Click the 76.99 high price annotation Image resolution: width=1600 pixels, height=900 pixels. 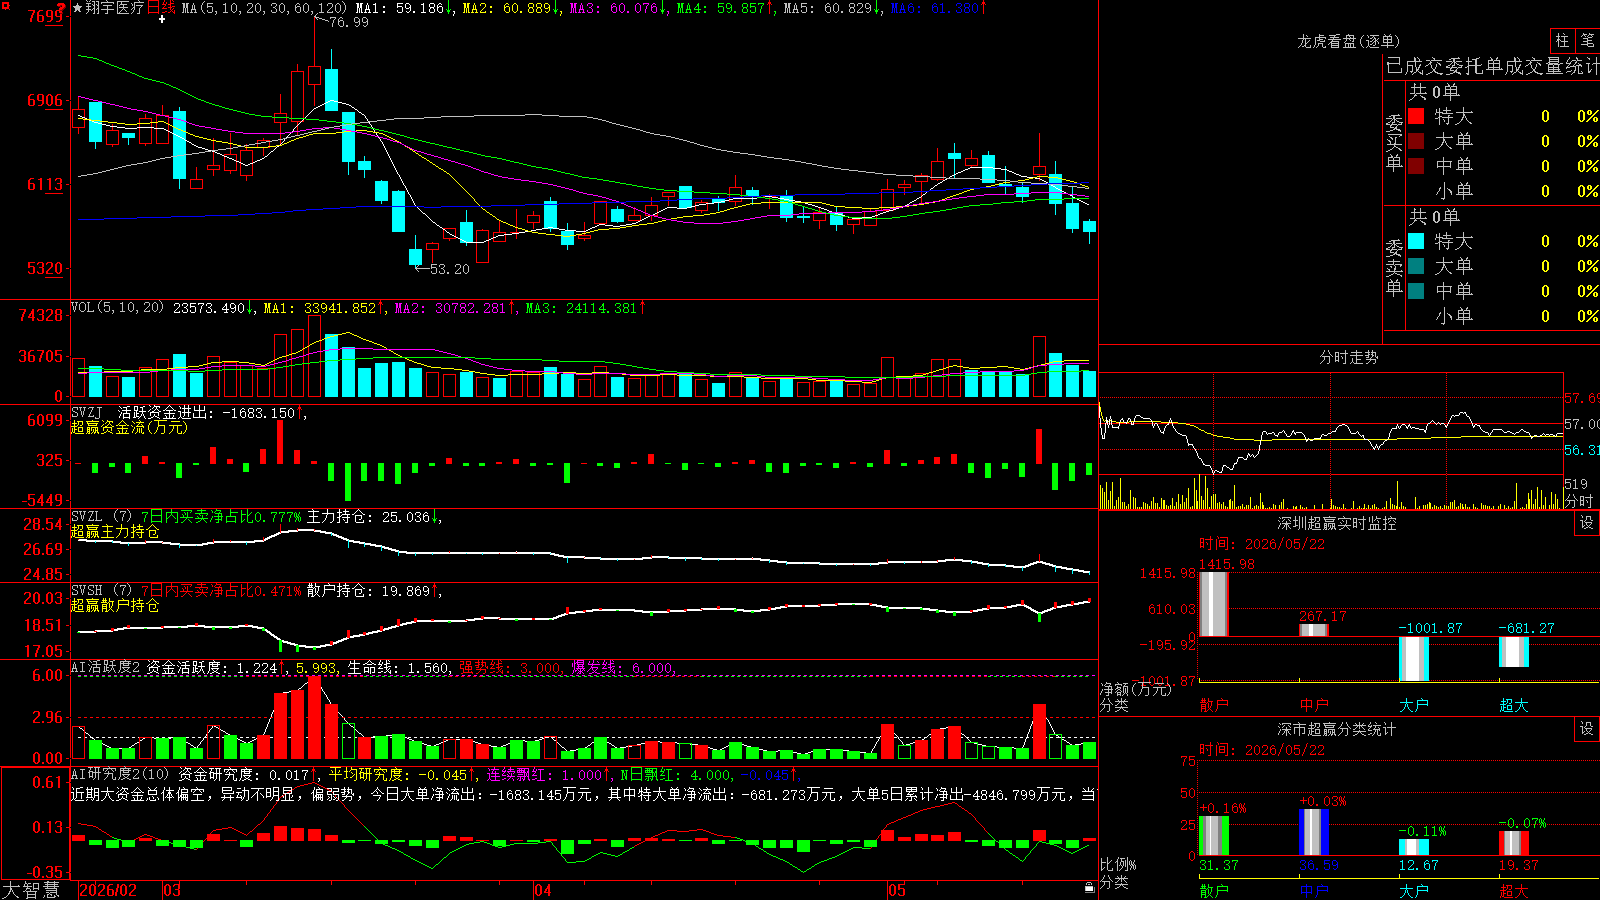click(x=348, y=22)
